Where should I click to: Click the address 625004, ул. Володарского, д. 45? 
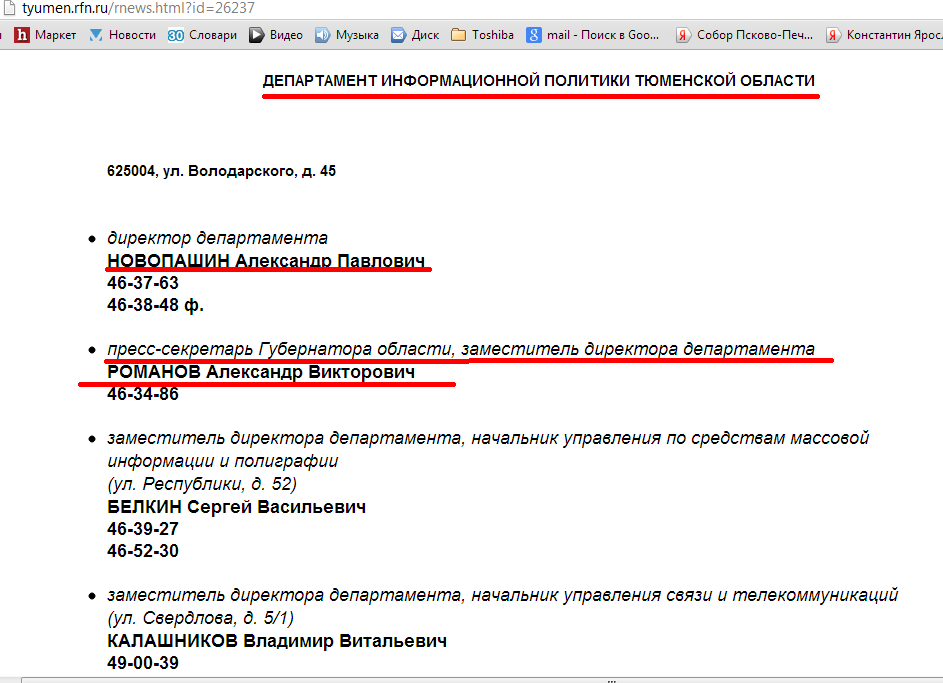coord(221,171)
